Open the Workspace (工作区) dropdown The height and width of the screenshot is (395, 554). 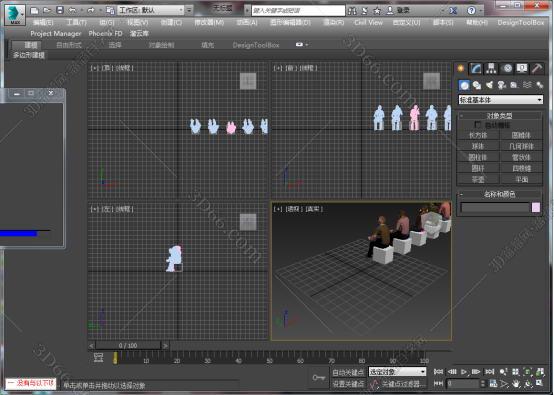click(151, 10)
